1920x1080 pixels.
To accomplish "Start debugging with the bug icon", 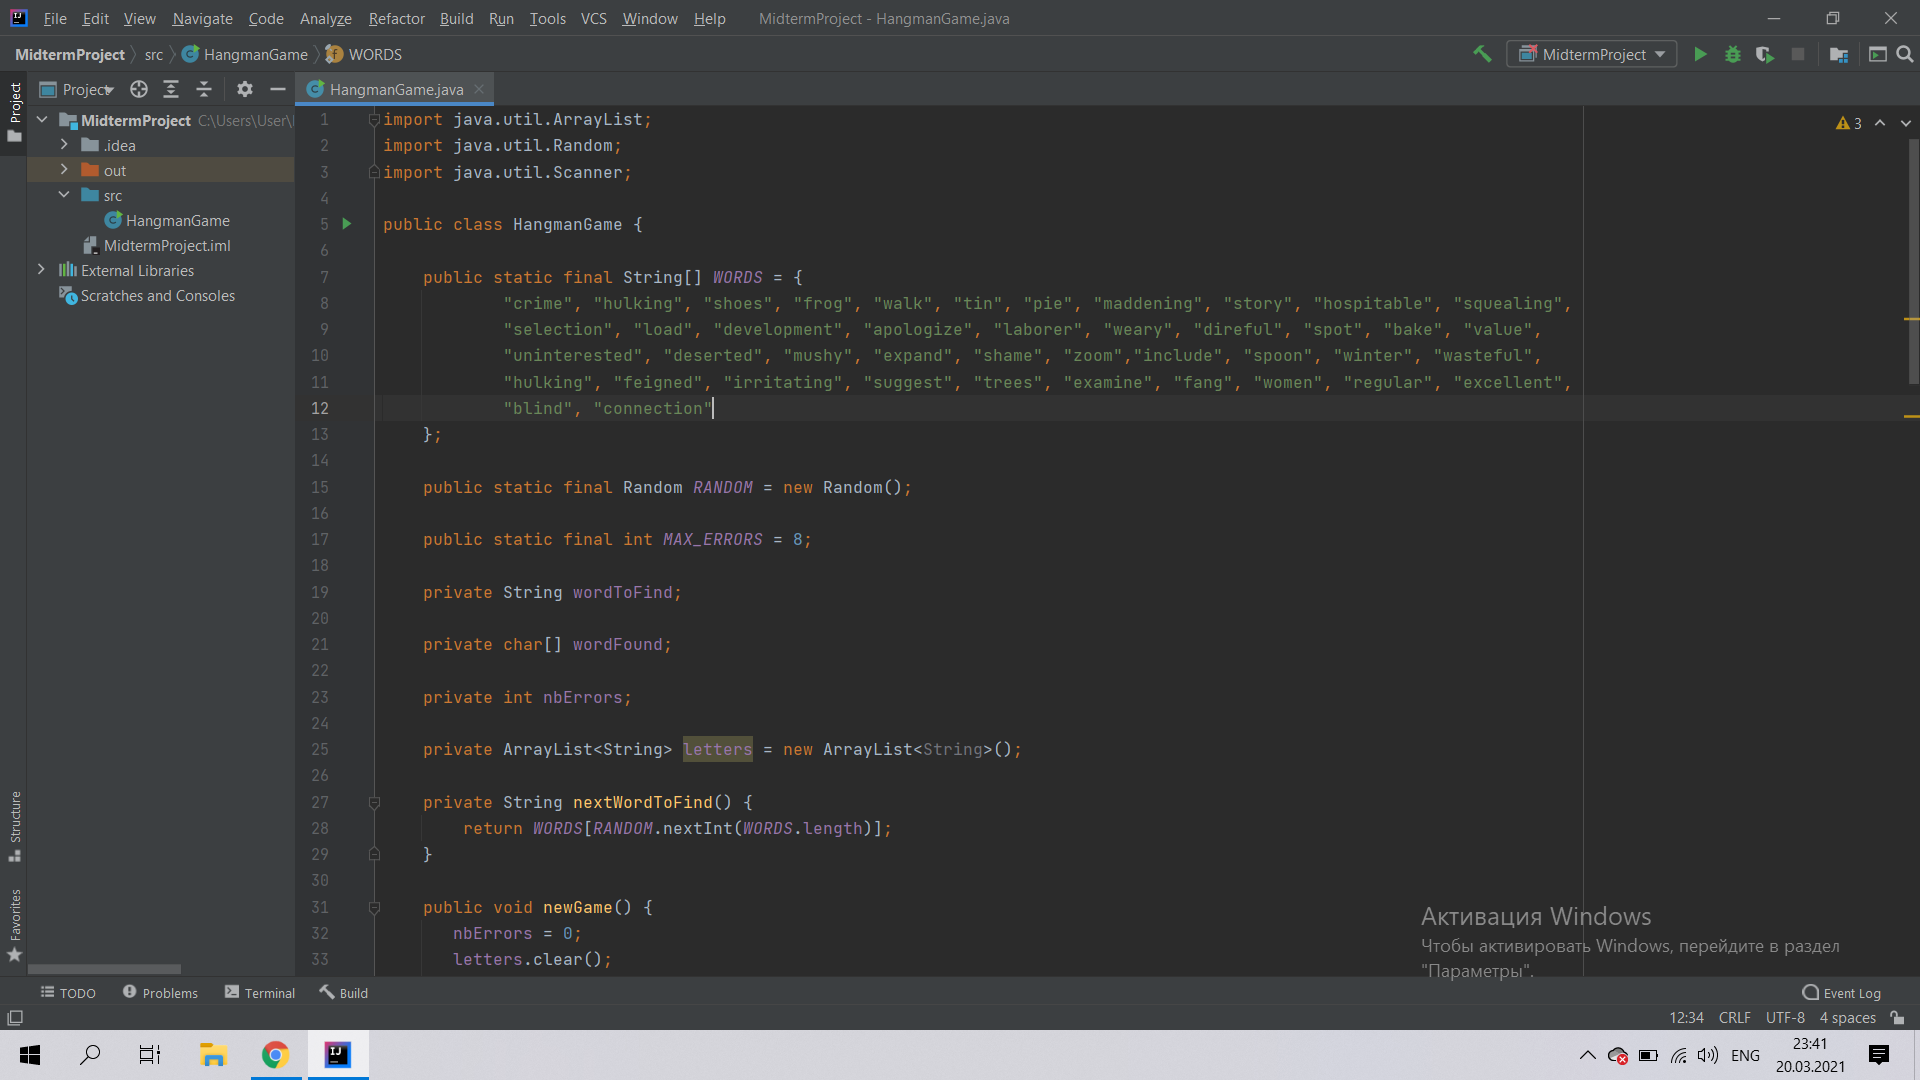I will (x=1733, y=54).
